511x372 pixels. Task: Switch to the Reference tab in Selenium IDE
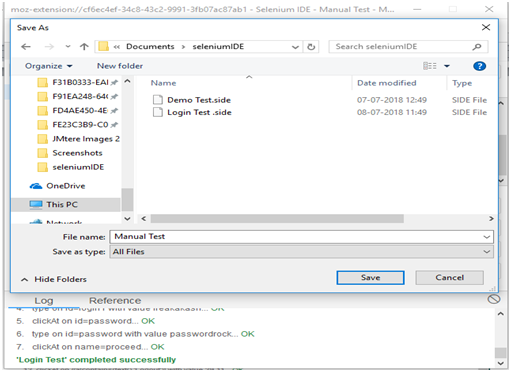(115, 301)
